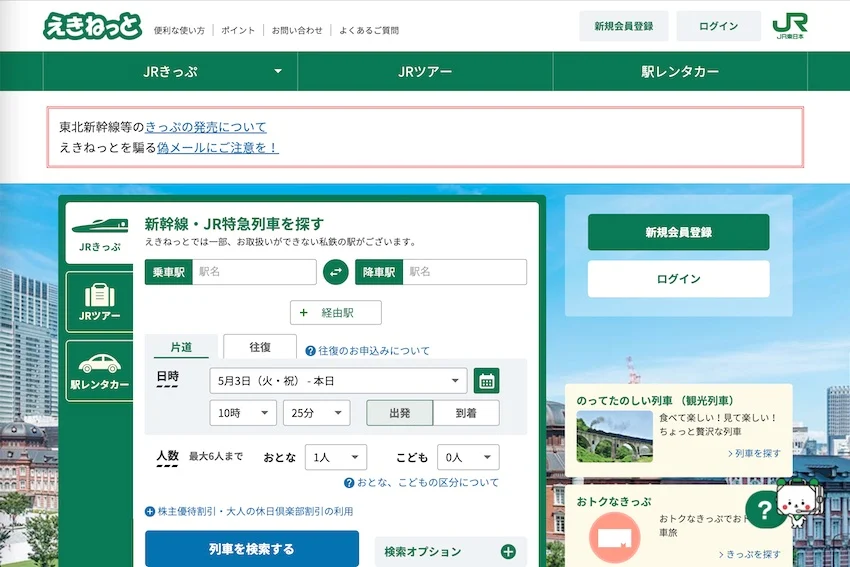The width and height of the screenshot is (850, 567).
Task: Click question icon beside 往復のお申込みについて
Action: coord(310,351)
